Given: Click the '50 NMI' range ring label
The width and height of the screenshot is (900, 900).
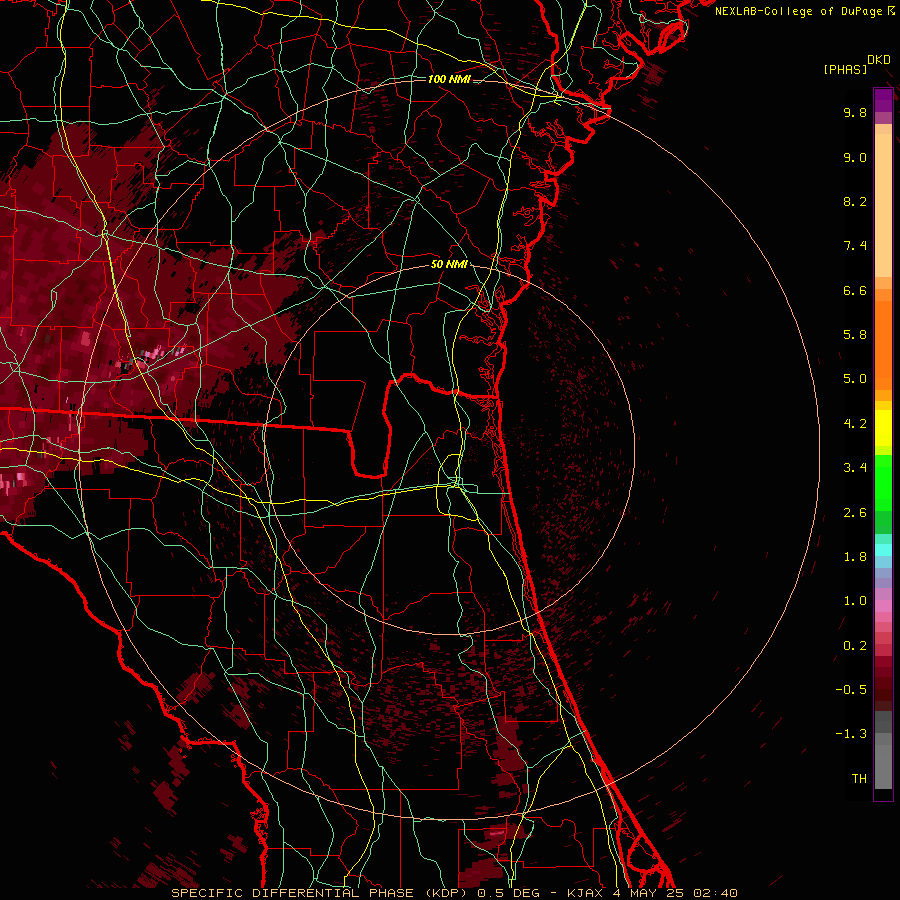Looking at the screenshot, I should pyautogui.click(x=449, y=264).
